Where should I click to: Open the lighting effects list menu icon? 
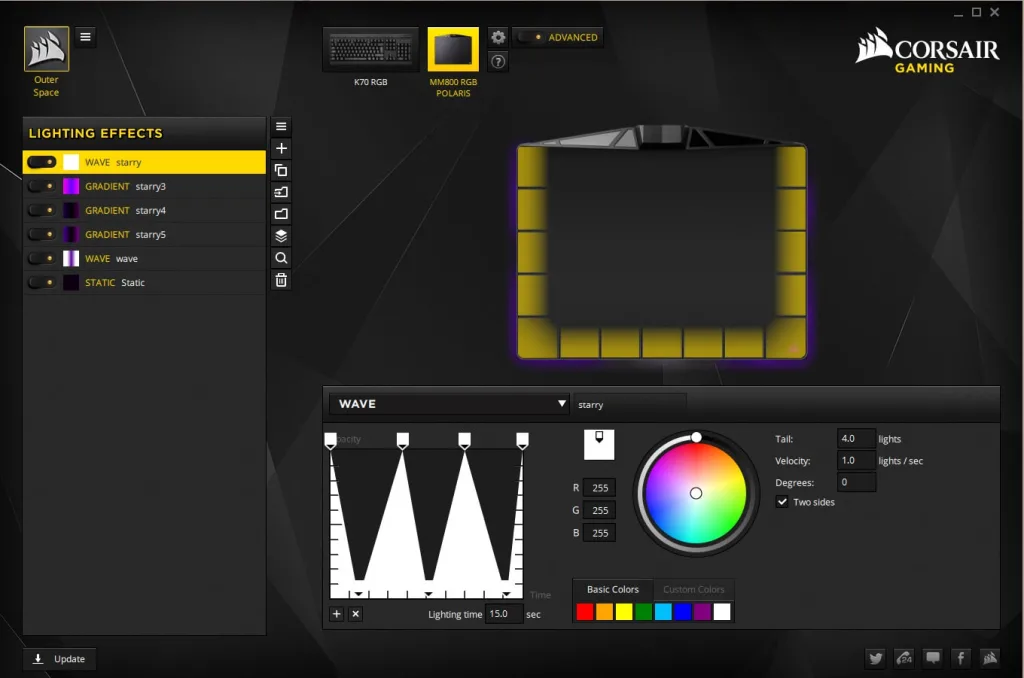tap(281, 127)
